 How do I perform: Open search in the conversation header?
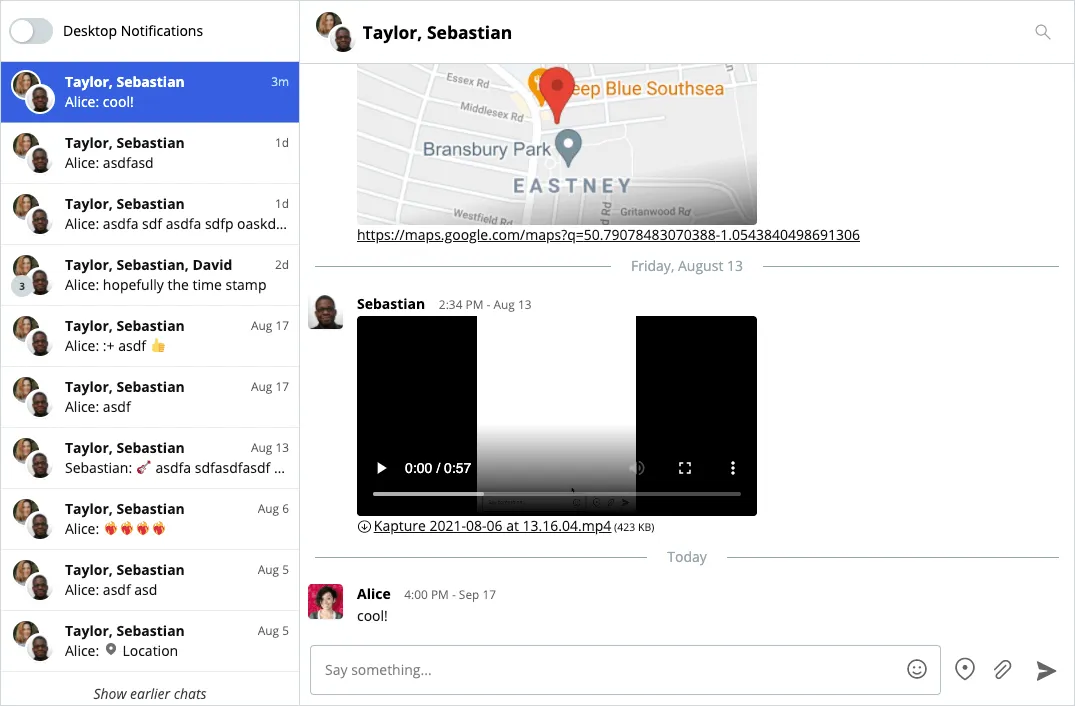[x=1043, y=31]
